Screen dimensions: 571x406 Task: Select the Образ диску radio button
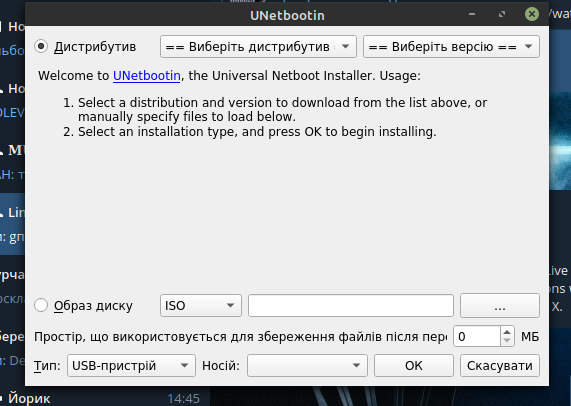click(x=41, y=305)
